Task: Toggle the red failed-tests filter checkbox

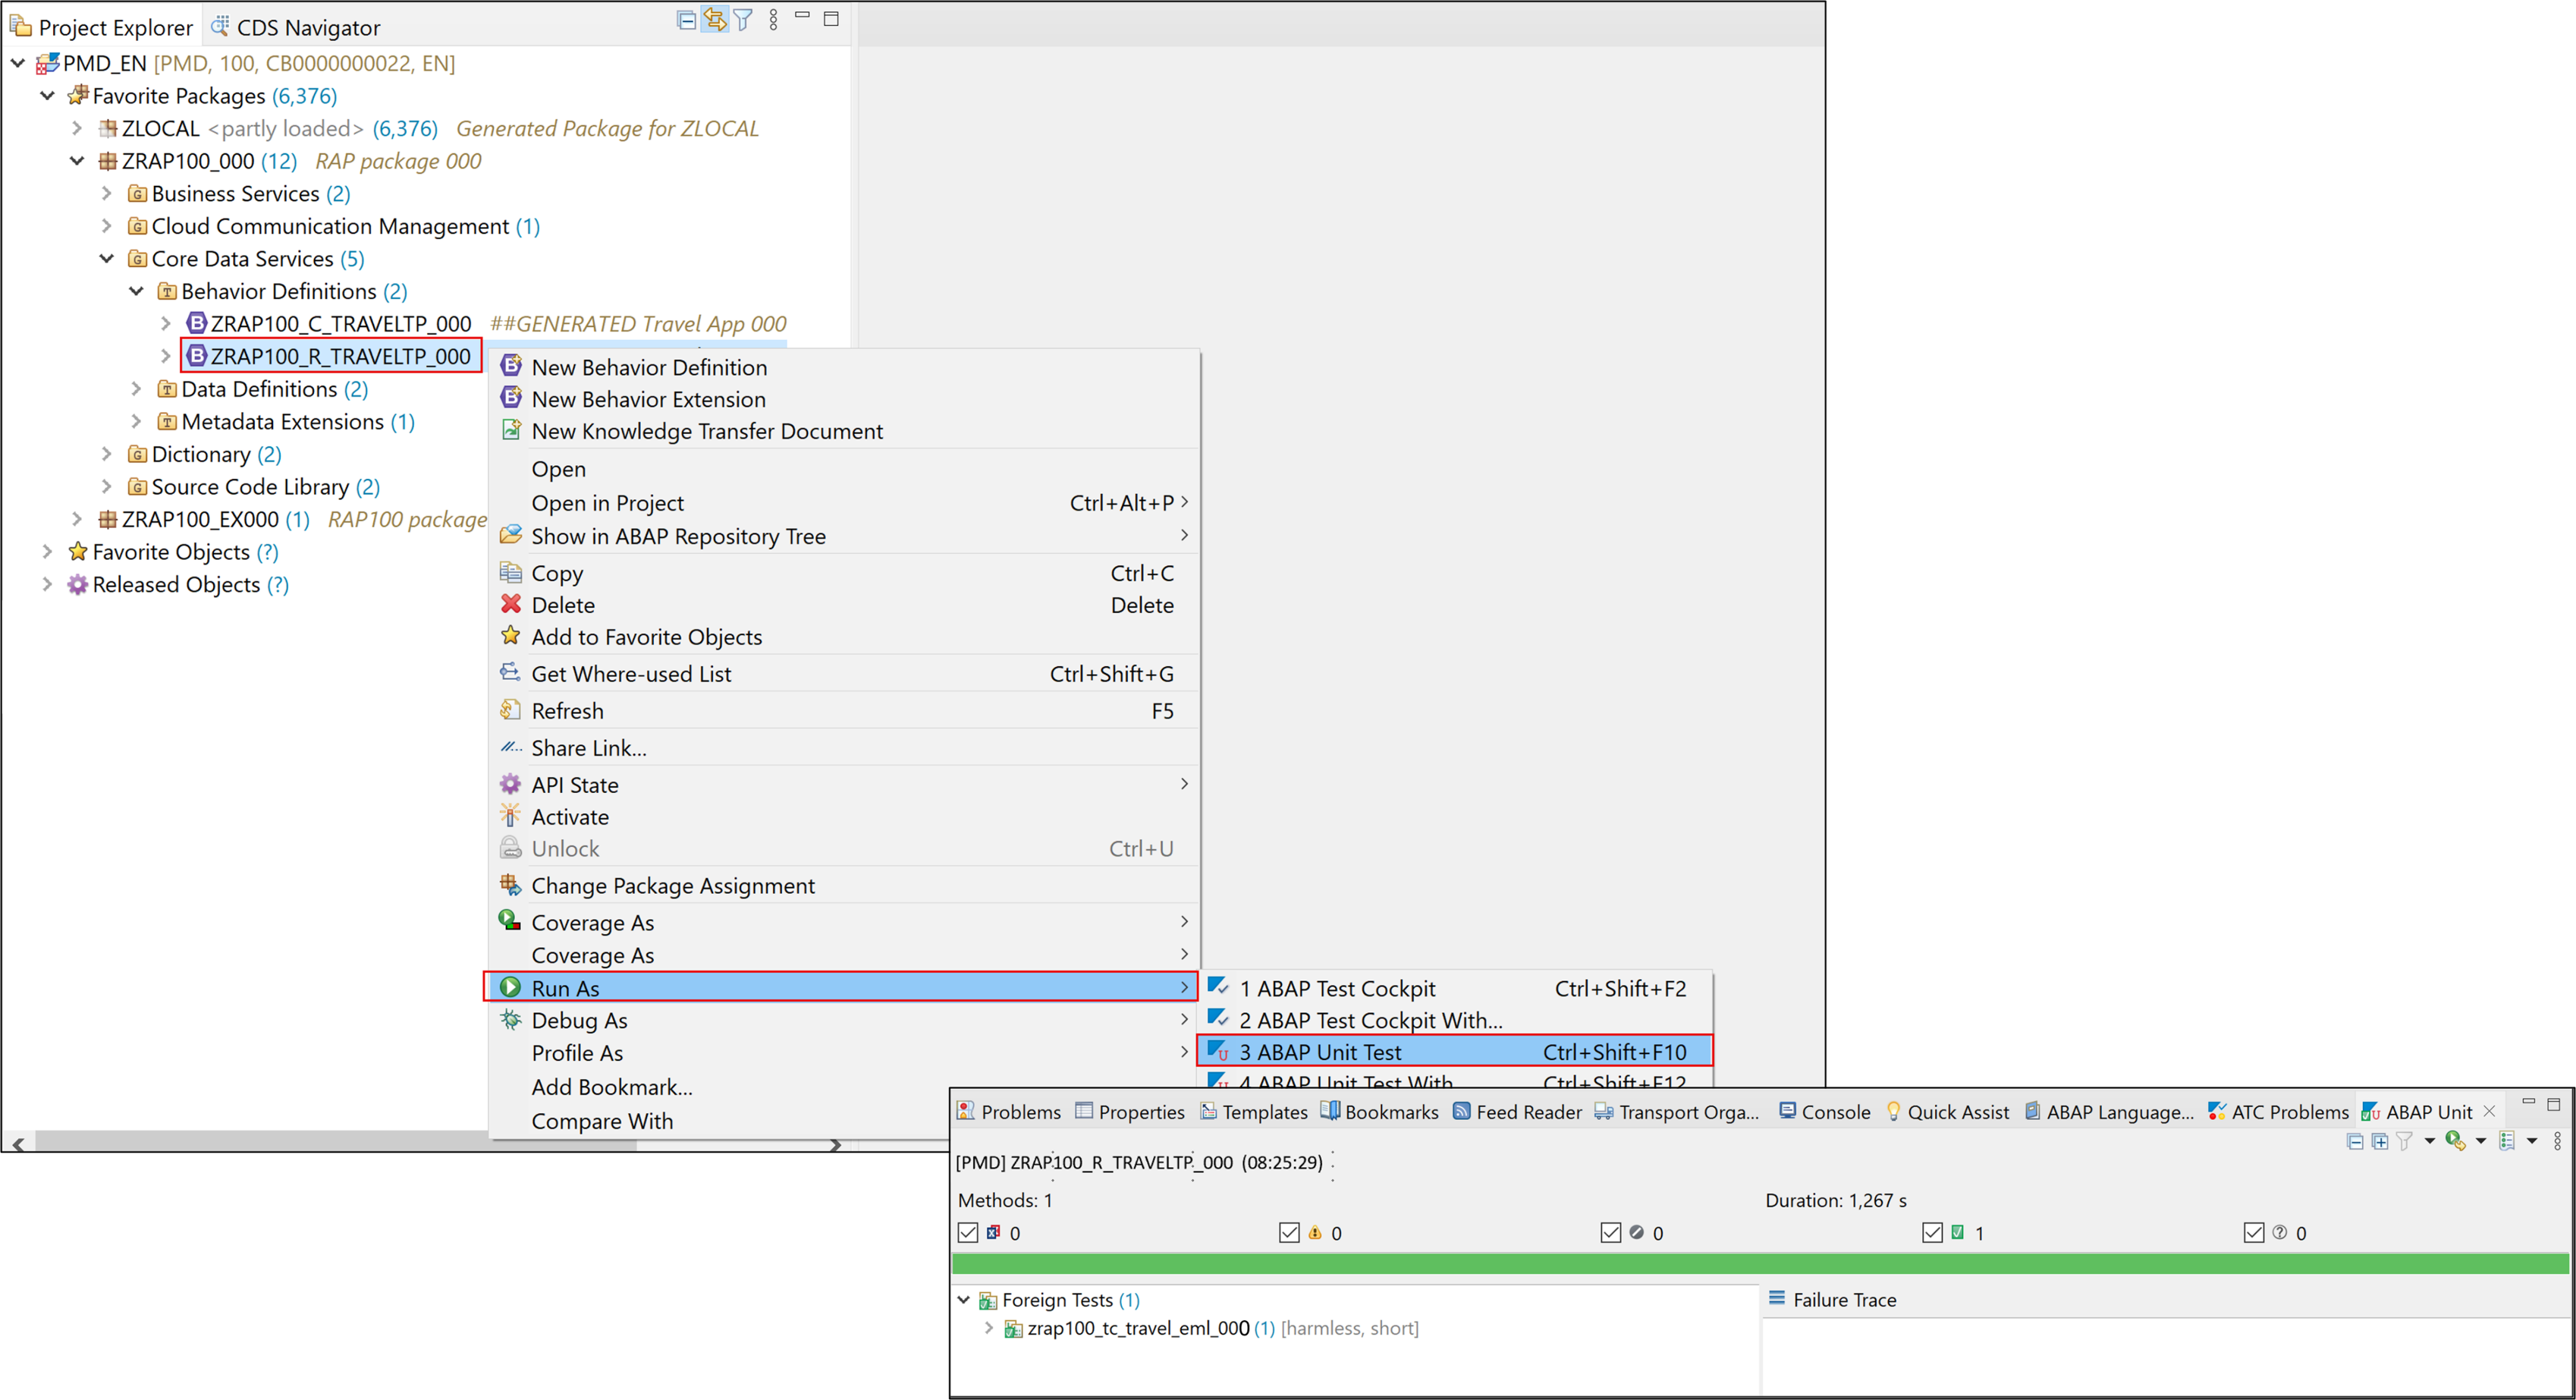Action: (968, 1233)
